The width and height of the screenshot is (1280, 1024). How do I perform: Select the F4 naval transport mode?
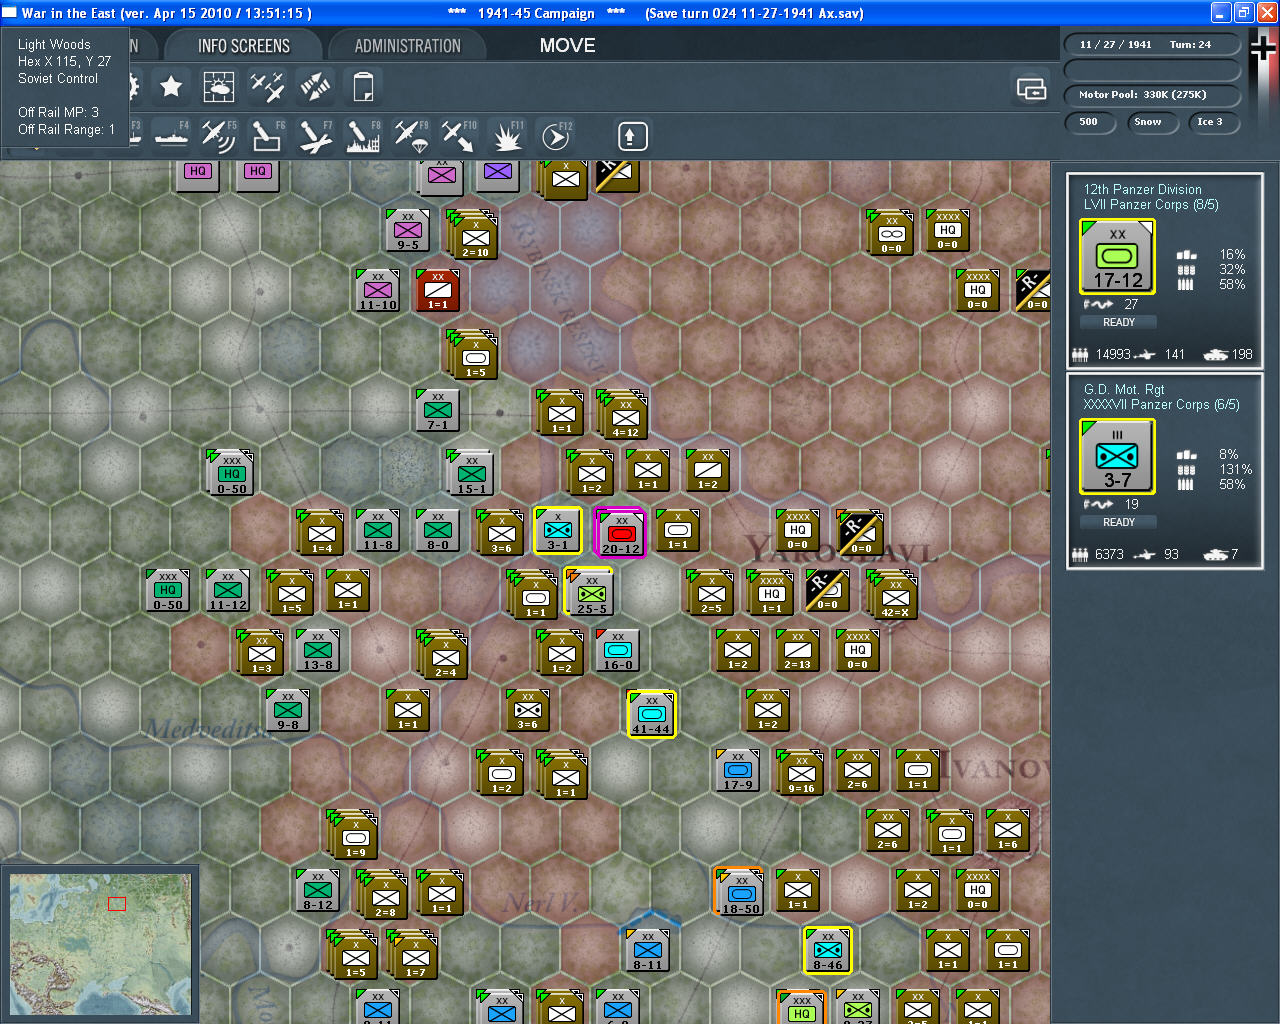[x=171, y=136]
